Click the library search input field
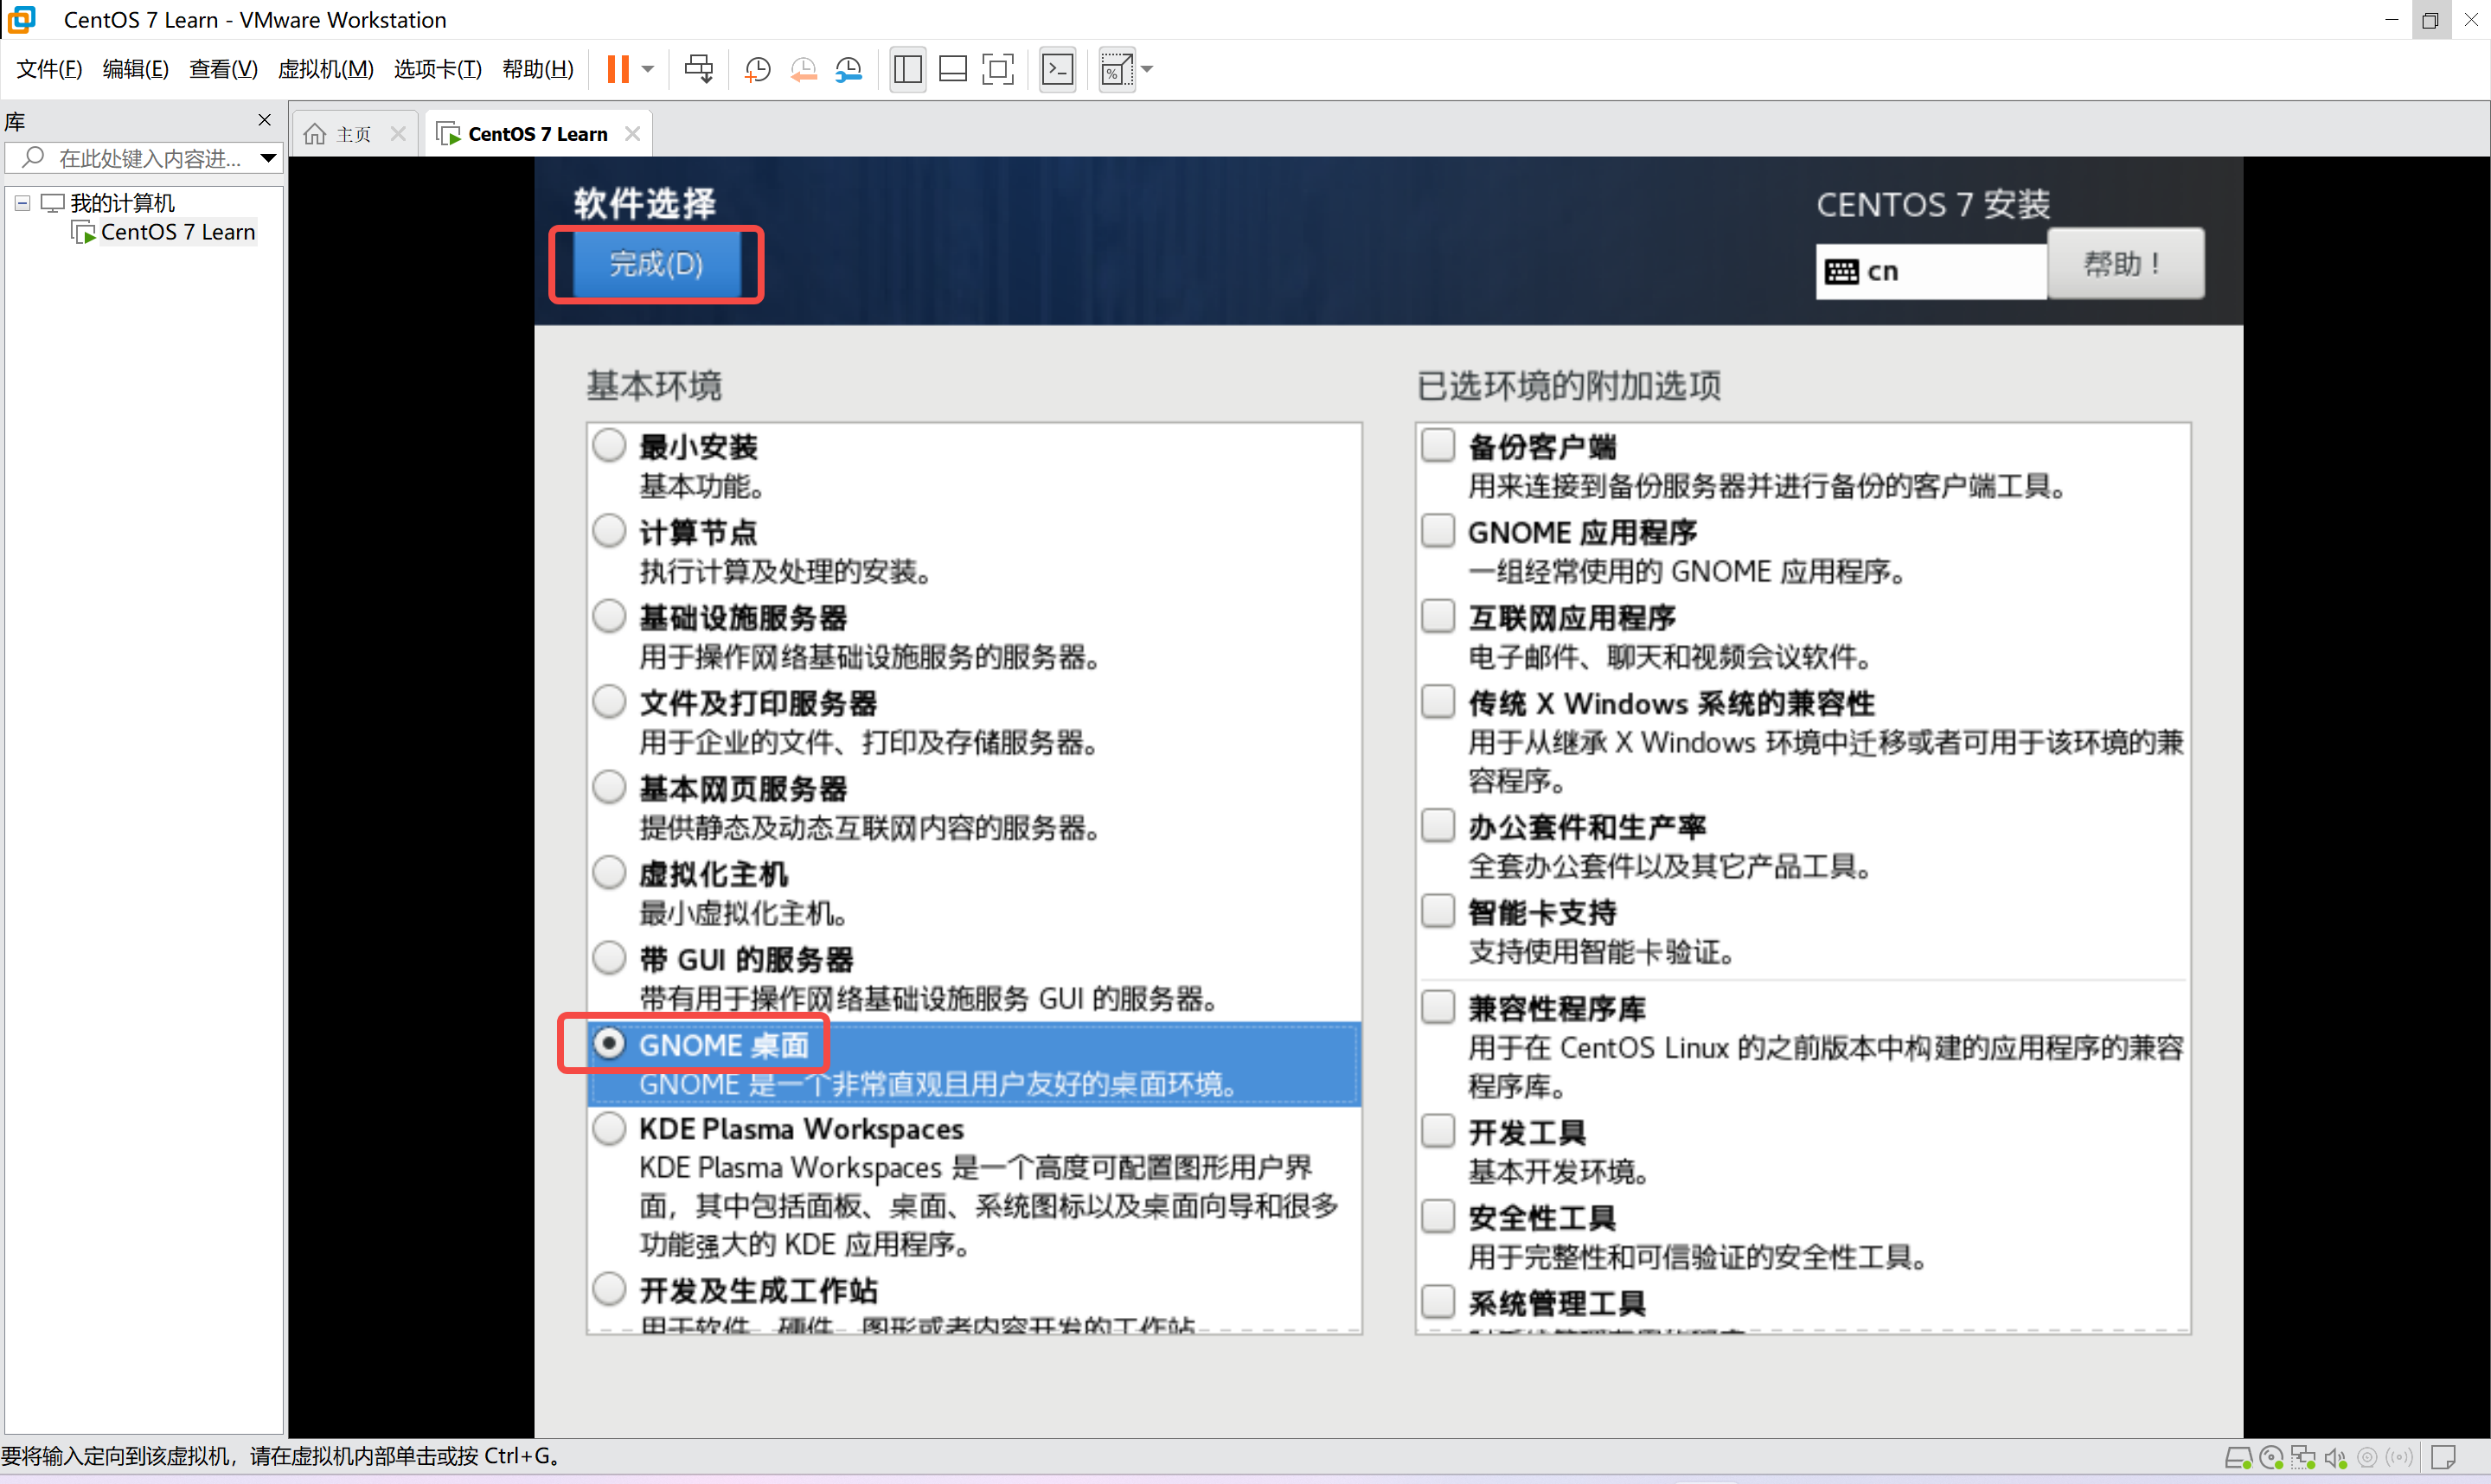This screenshot has width=2491, height=1484. pyautogui.click(x=150, y=158)
